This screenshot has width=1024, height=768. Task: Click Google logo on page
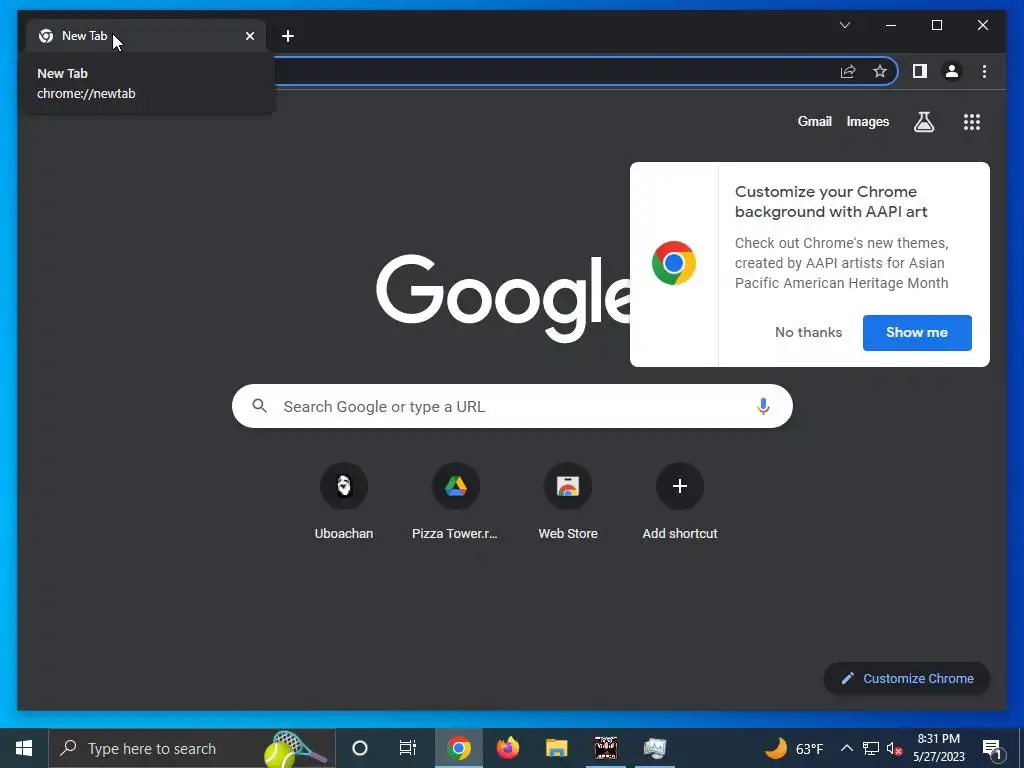pyautogui.click(x=504, y=297)
